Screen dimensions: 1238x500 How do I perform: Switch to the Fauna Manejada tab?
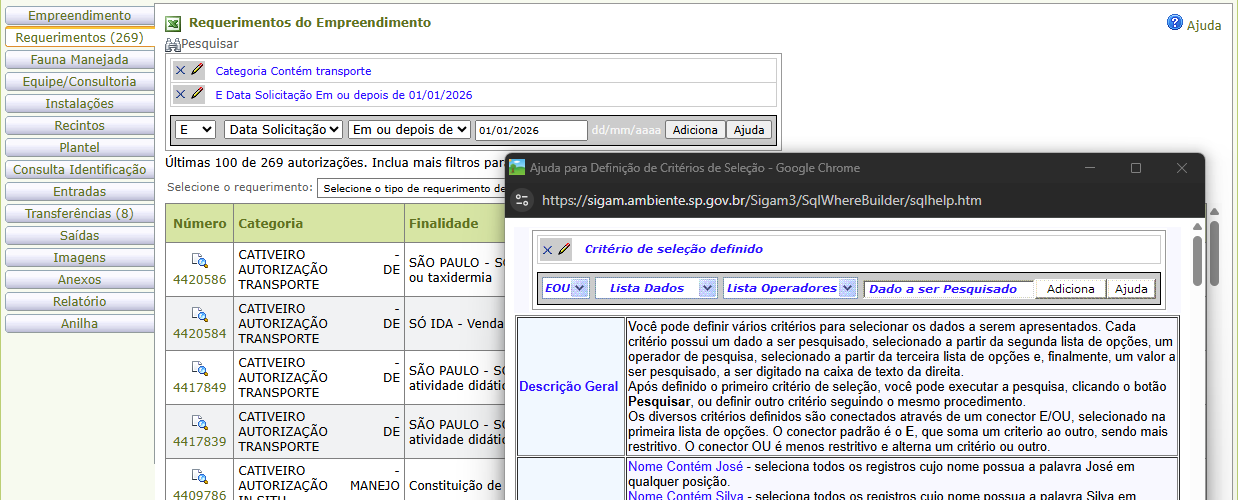[79, 60]
